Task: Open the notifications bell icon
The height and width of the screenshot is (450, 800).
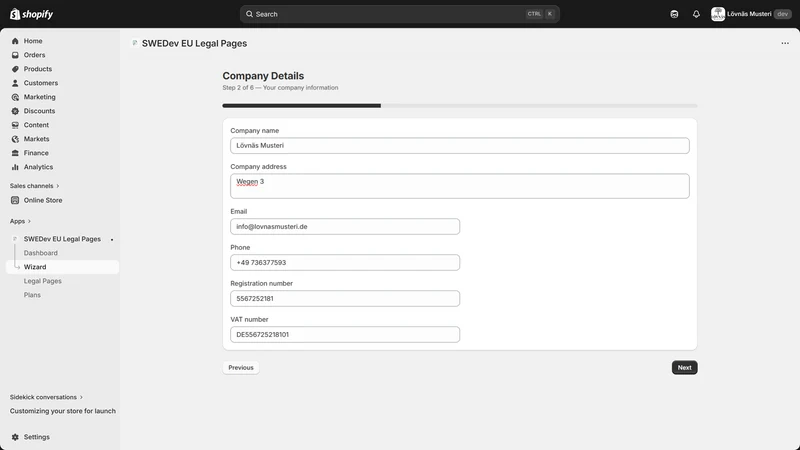Action: [696, 14]
